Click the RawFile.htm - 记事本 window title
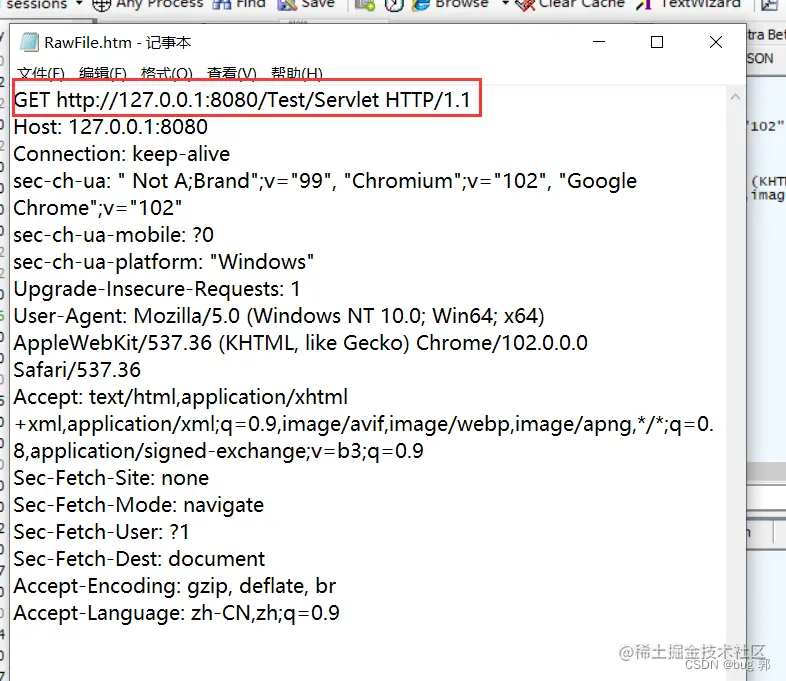 tap(118, 43)
